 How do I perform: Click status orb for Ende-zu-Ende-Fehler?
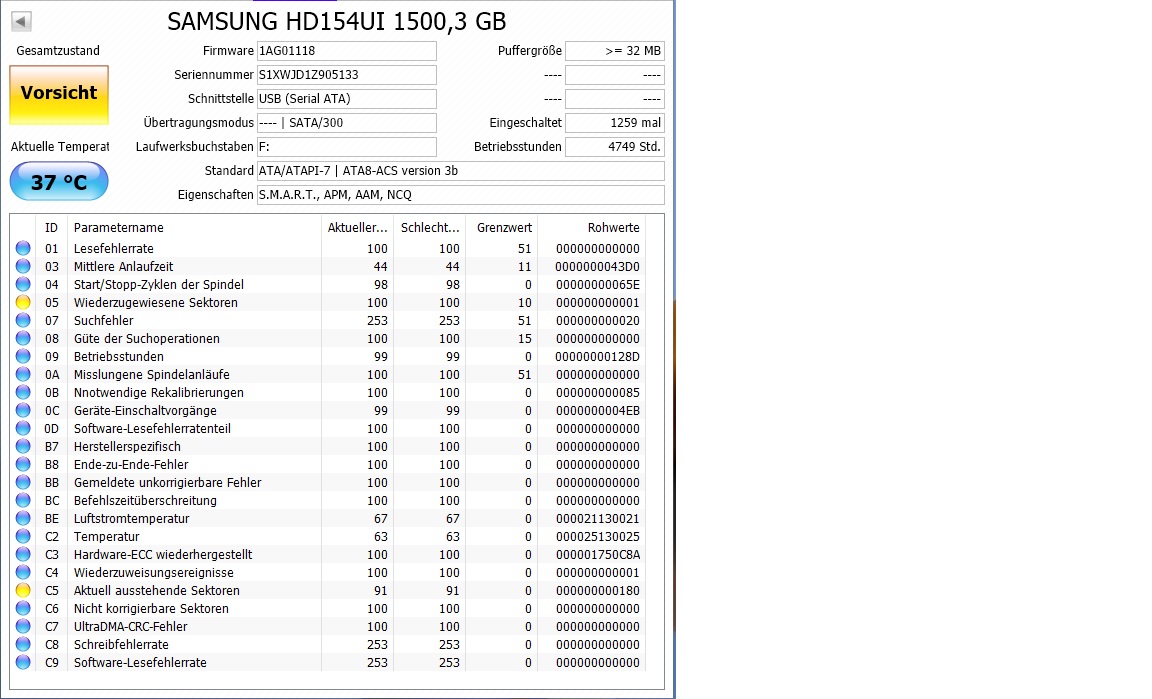24,465
